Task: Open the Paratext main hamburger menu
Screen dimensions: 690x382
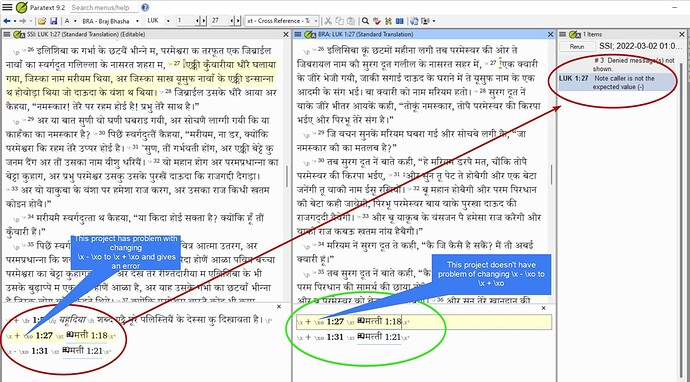Action: click(7, 7)
